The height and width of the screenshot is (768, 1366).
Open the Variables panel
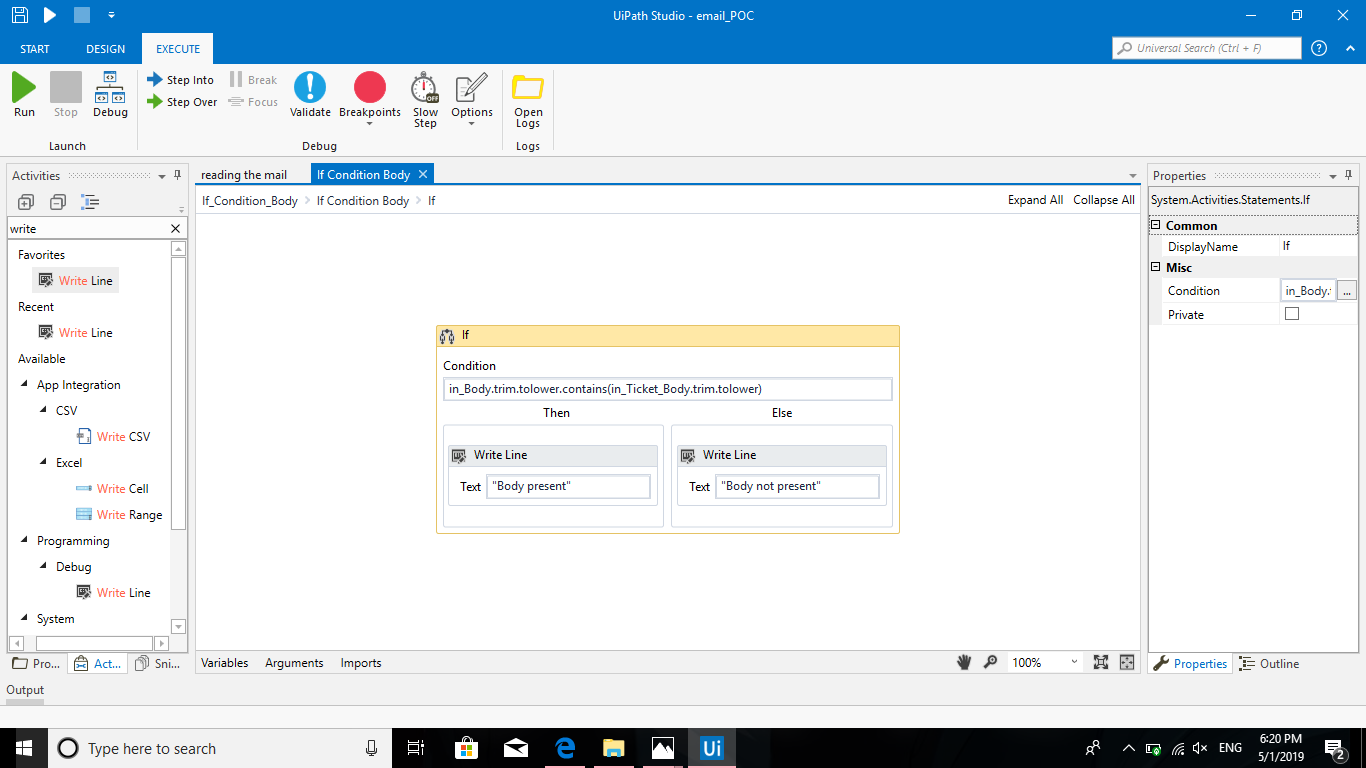click(x=225, y=663)
